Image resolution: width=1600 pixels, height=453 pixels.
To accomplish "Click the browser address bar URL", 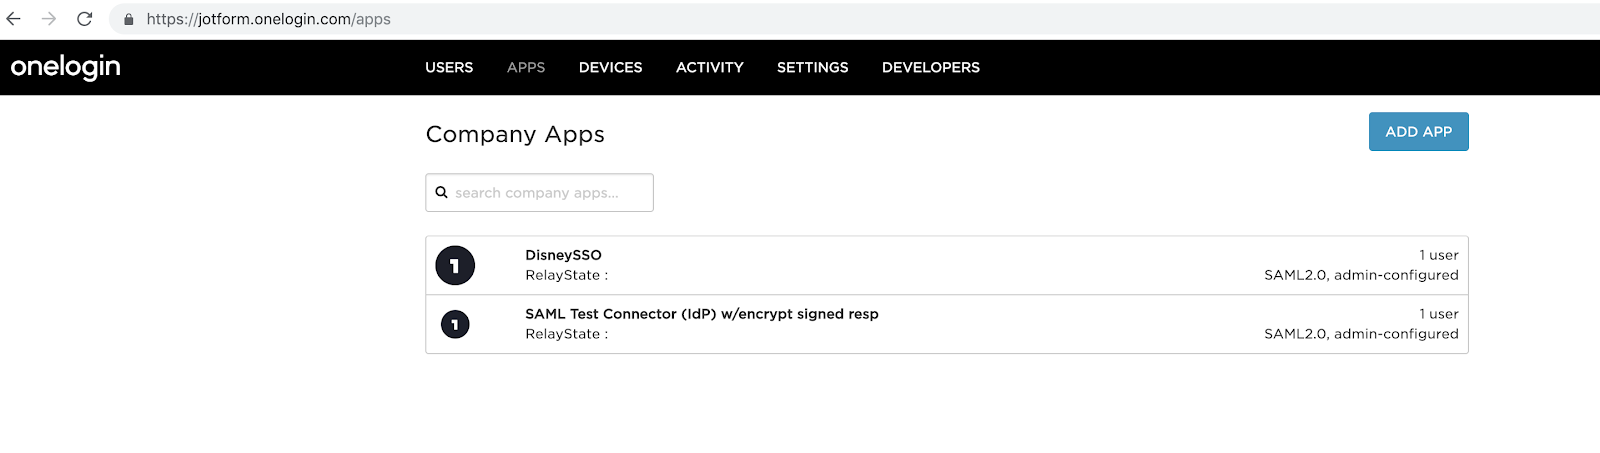I will (x=268, y=19).
